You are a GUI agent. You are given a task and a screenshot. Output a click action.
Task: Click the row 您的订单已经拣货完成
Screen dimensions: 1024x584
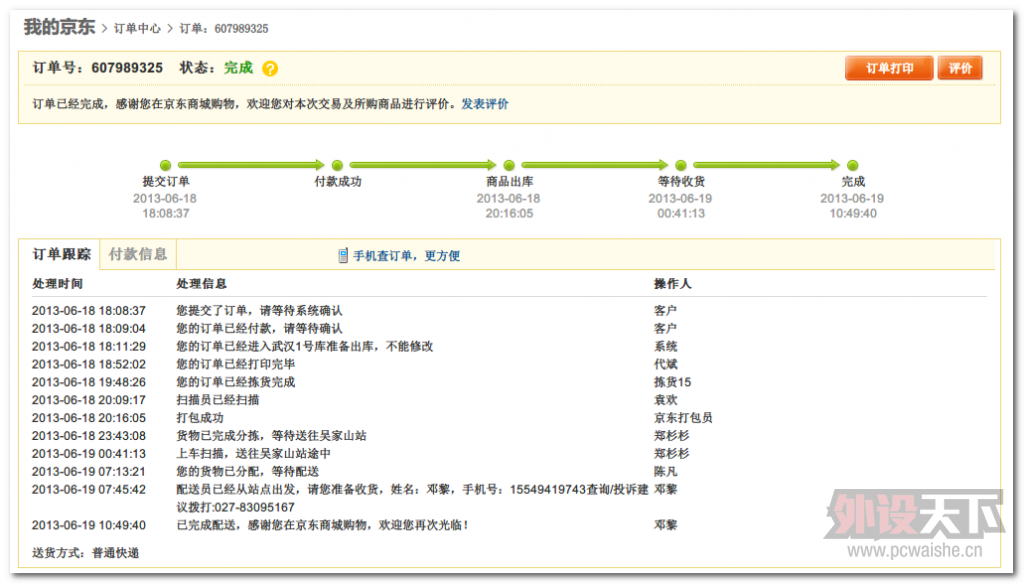(235, 382)
